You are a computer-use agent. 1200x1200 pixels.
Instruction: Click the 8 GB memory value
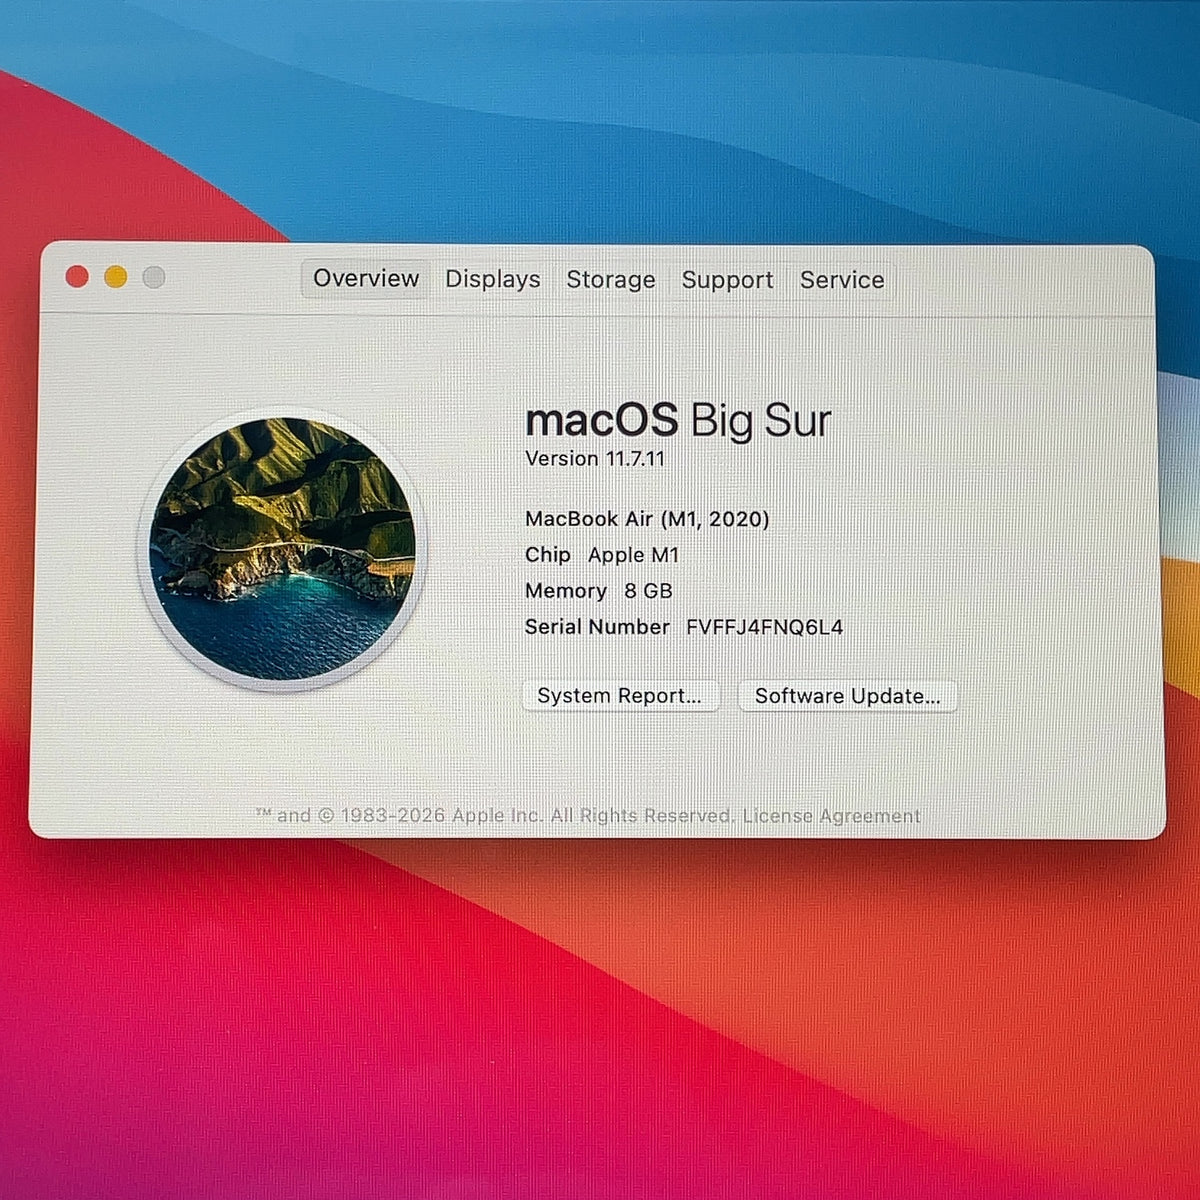pyautogui.click(x=648, y=591)
